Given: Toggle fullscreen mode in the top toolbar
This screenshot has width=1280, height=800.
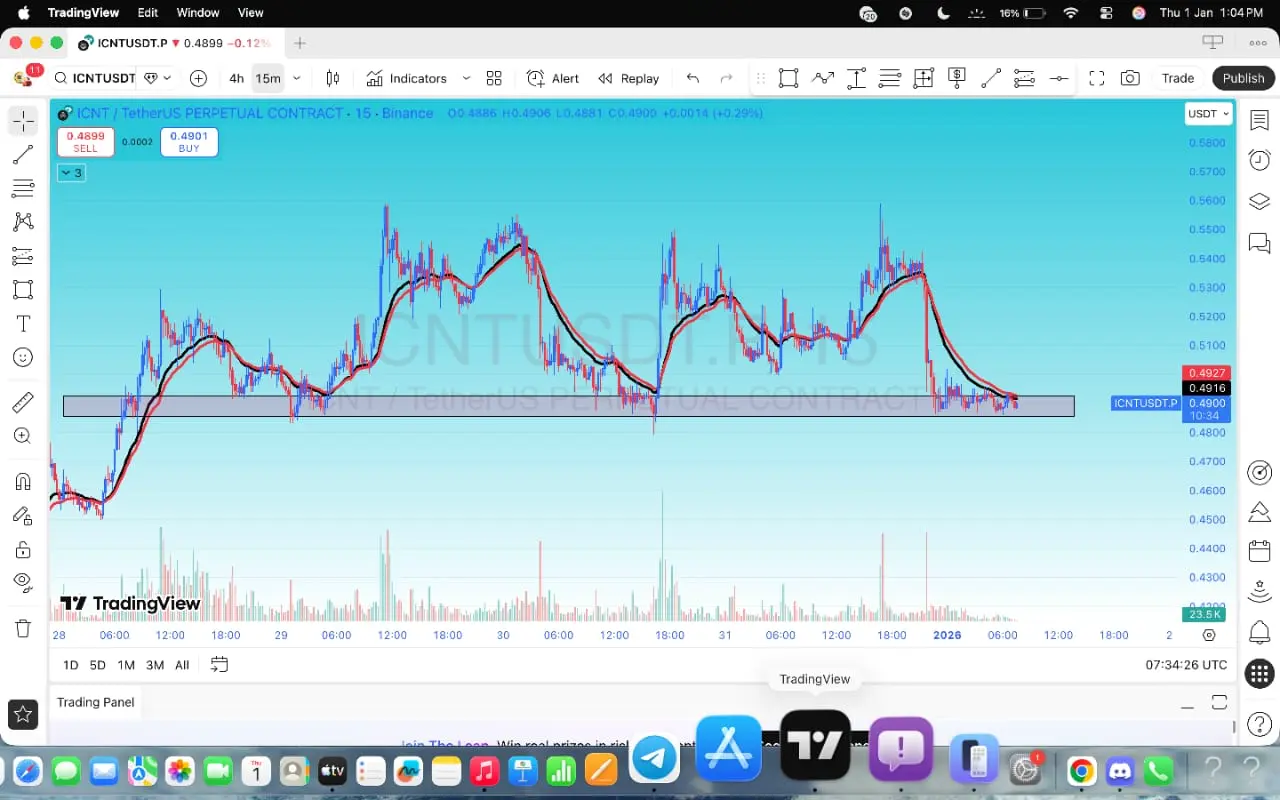Looking at the screenshot, I should click(1096, 78).
